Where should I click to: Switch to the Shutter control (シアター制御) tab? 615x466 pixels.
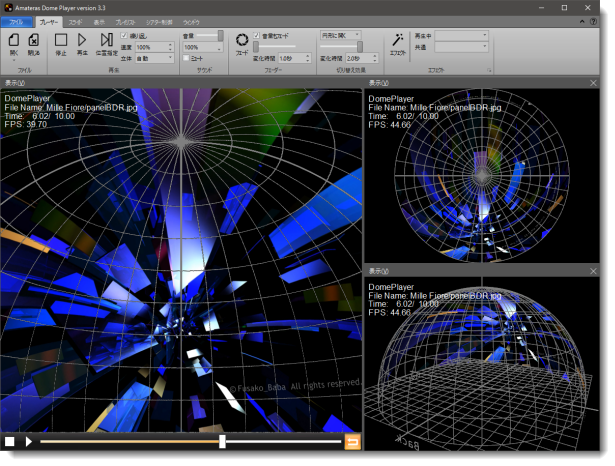159,22
